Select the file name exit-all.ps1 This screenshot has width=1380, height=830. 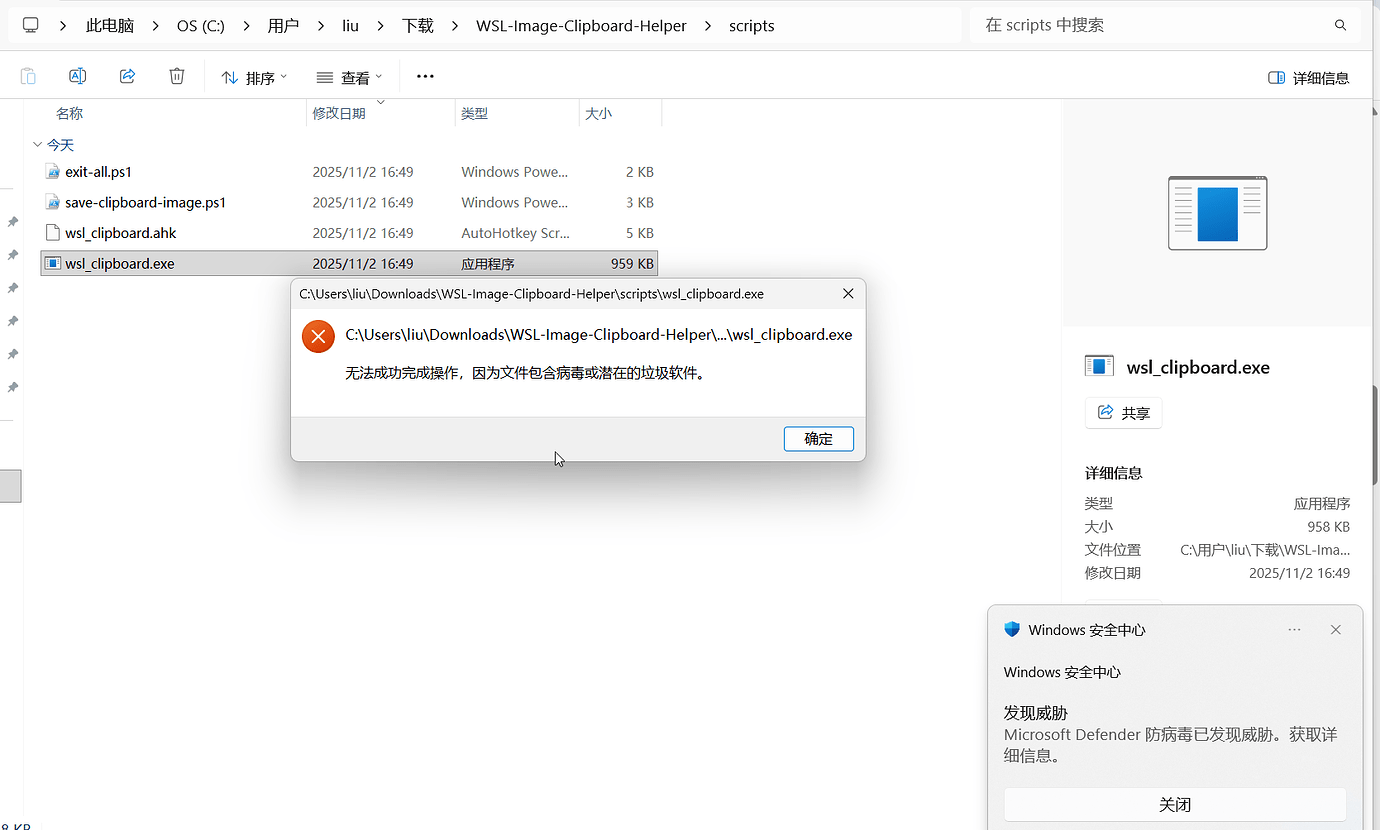98,172
